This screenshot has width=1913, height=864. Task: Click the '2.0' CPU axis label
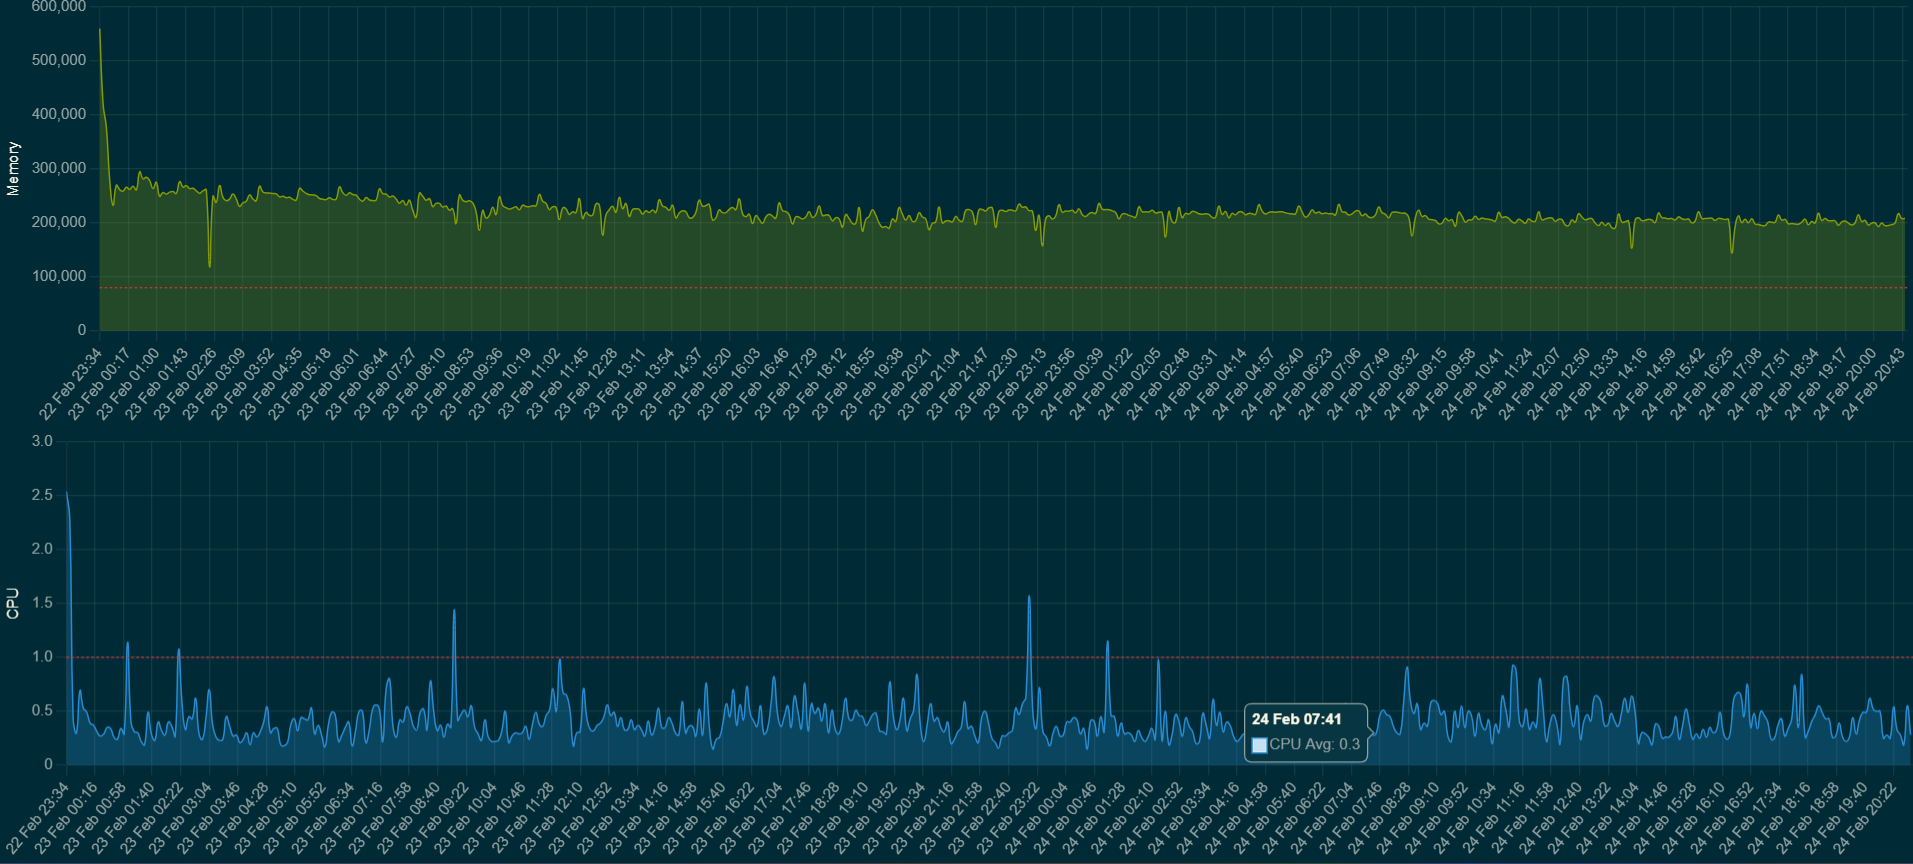tap(42, 549)
